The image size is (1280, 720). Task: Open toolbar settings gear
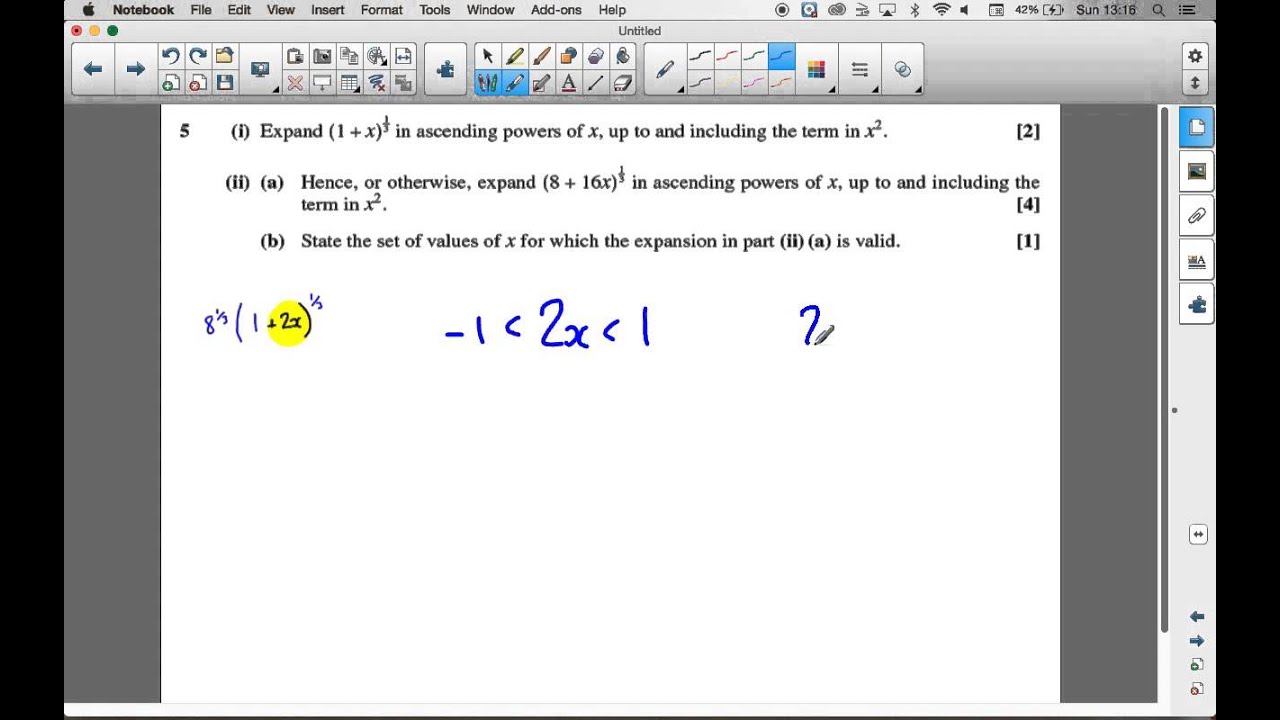[1194, 56]
